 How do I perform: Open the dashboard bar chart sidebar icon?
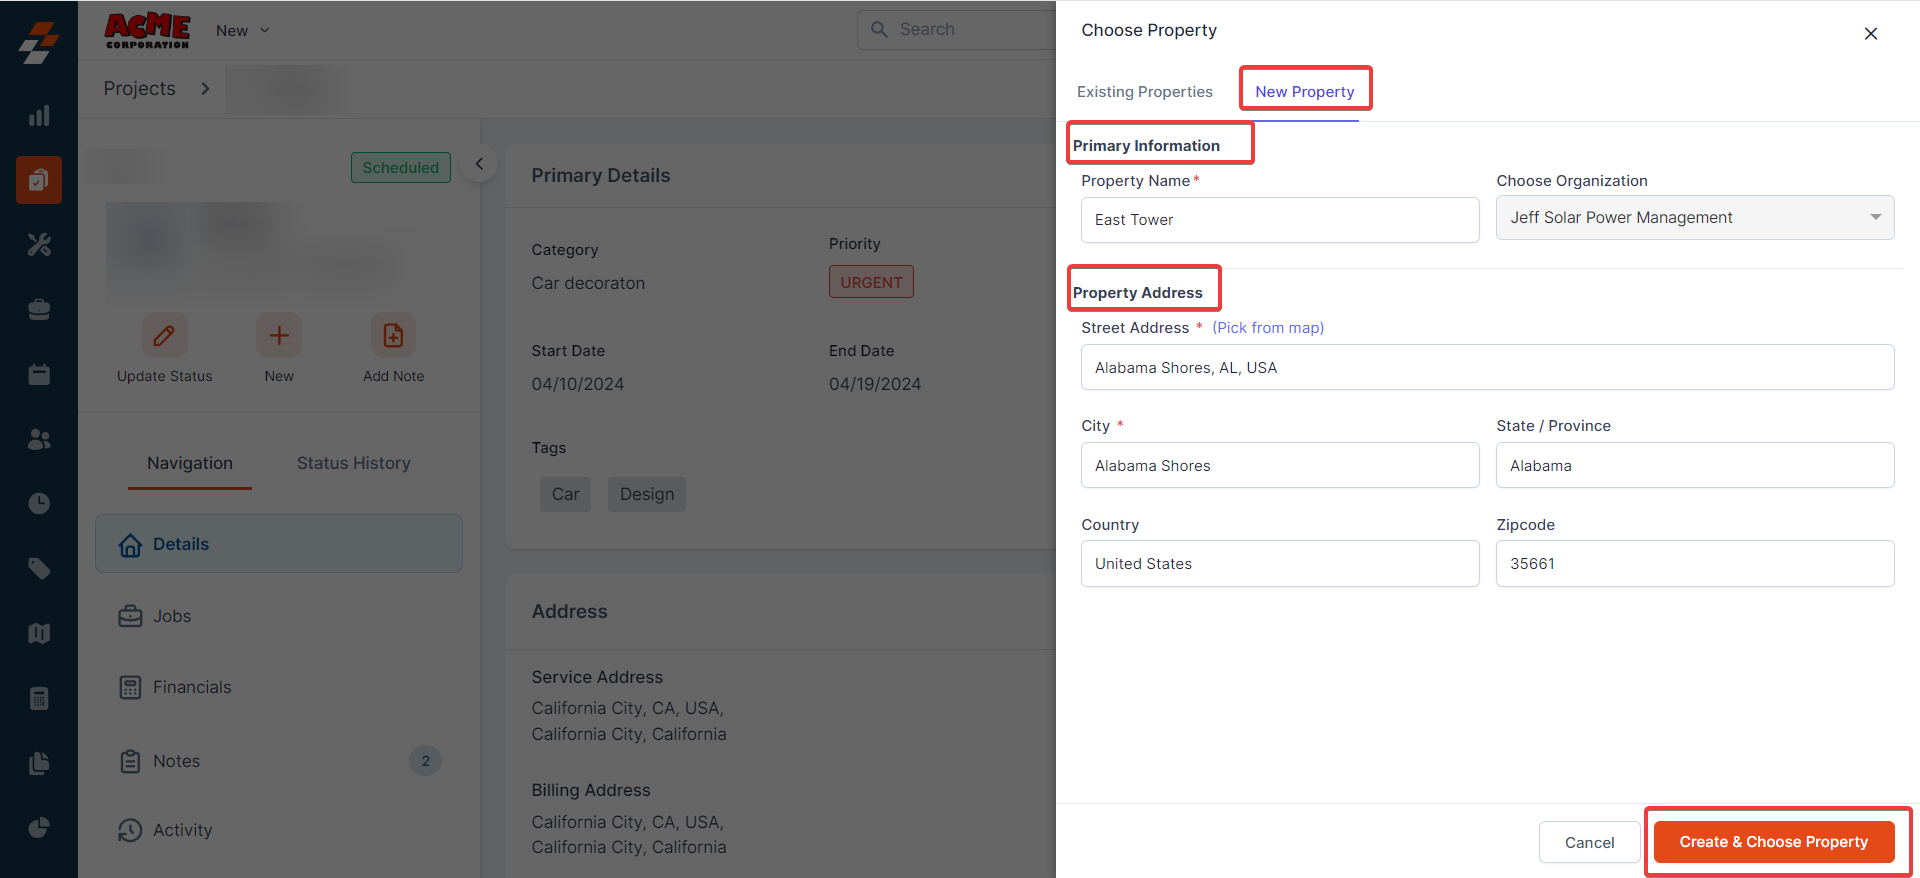click(x=39, y=116)
